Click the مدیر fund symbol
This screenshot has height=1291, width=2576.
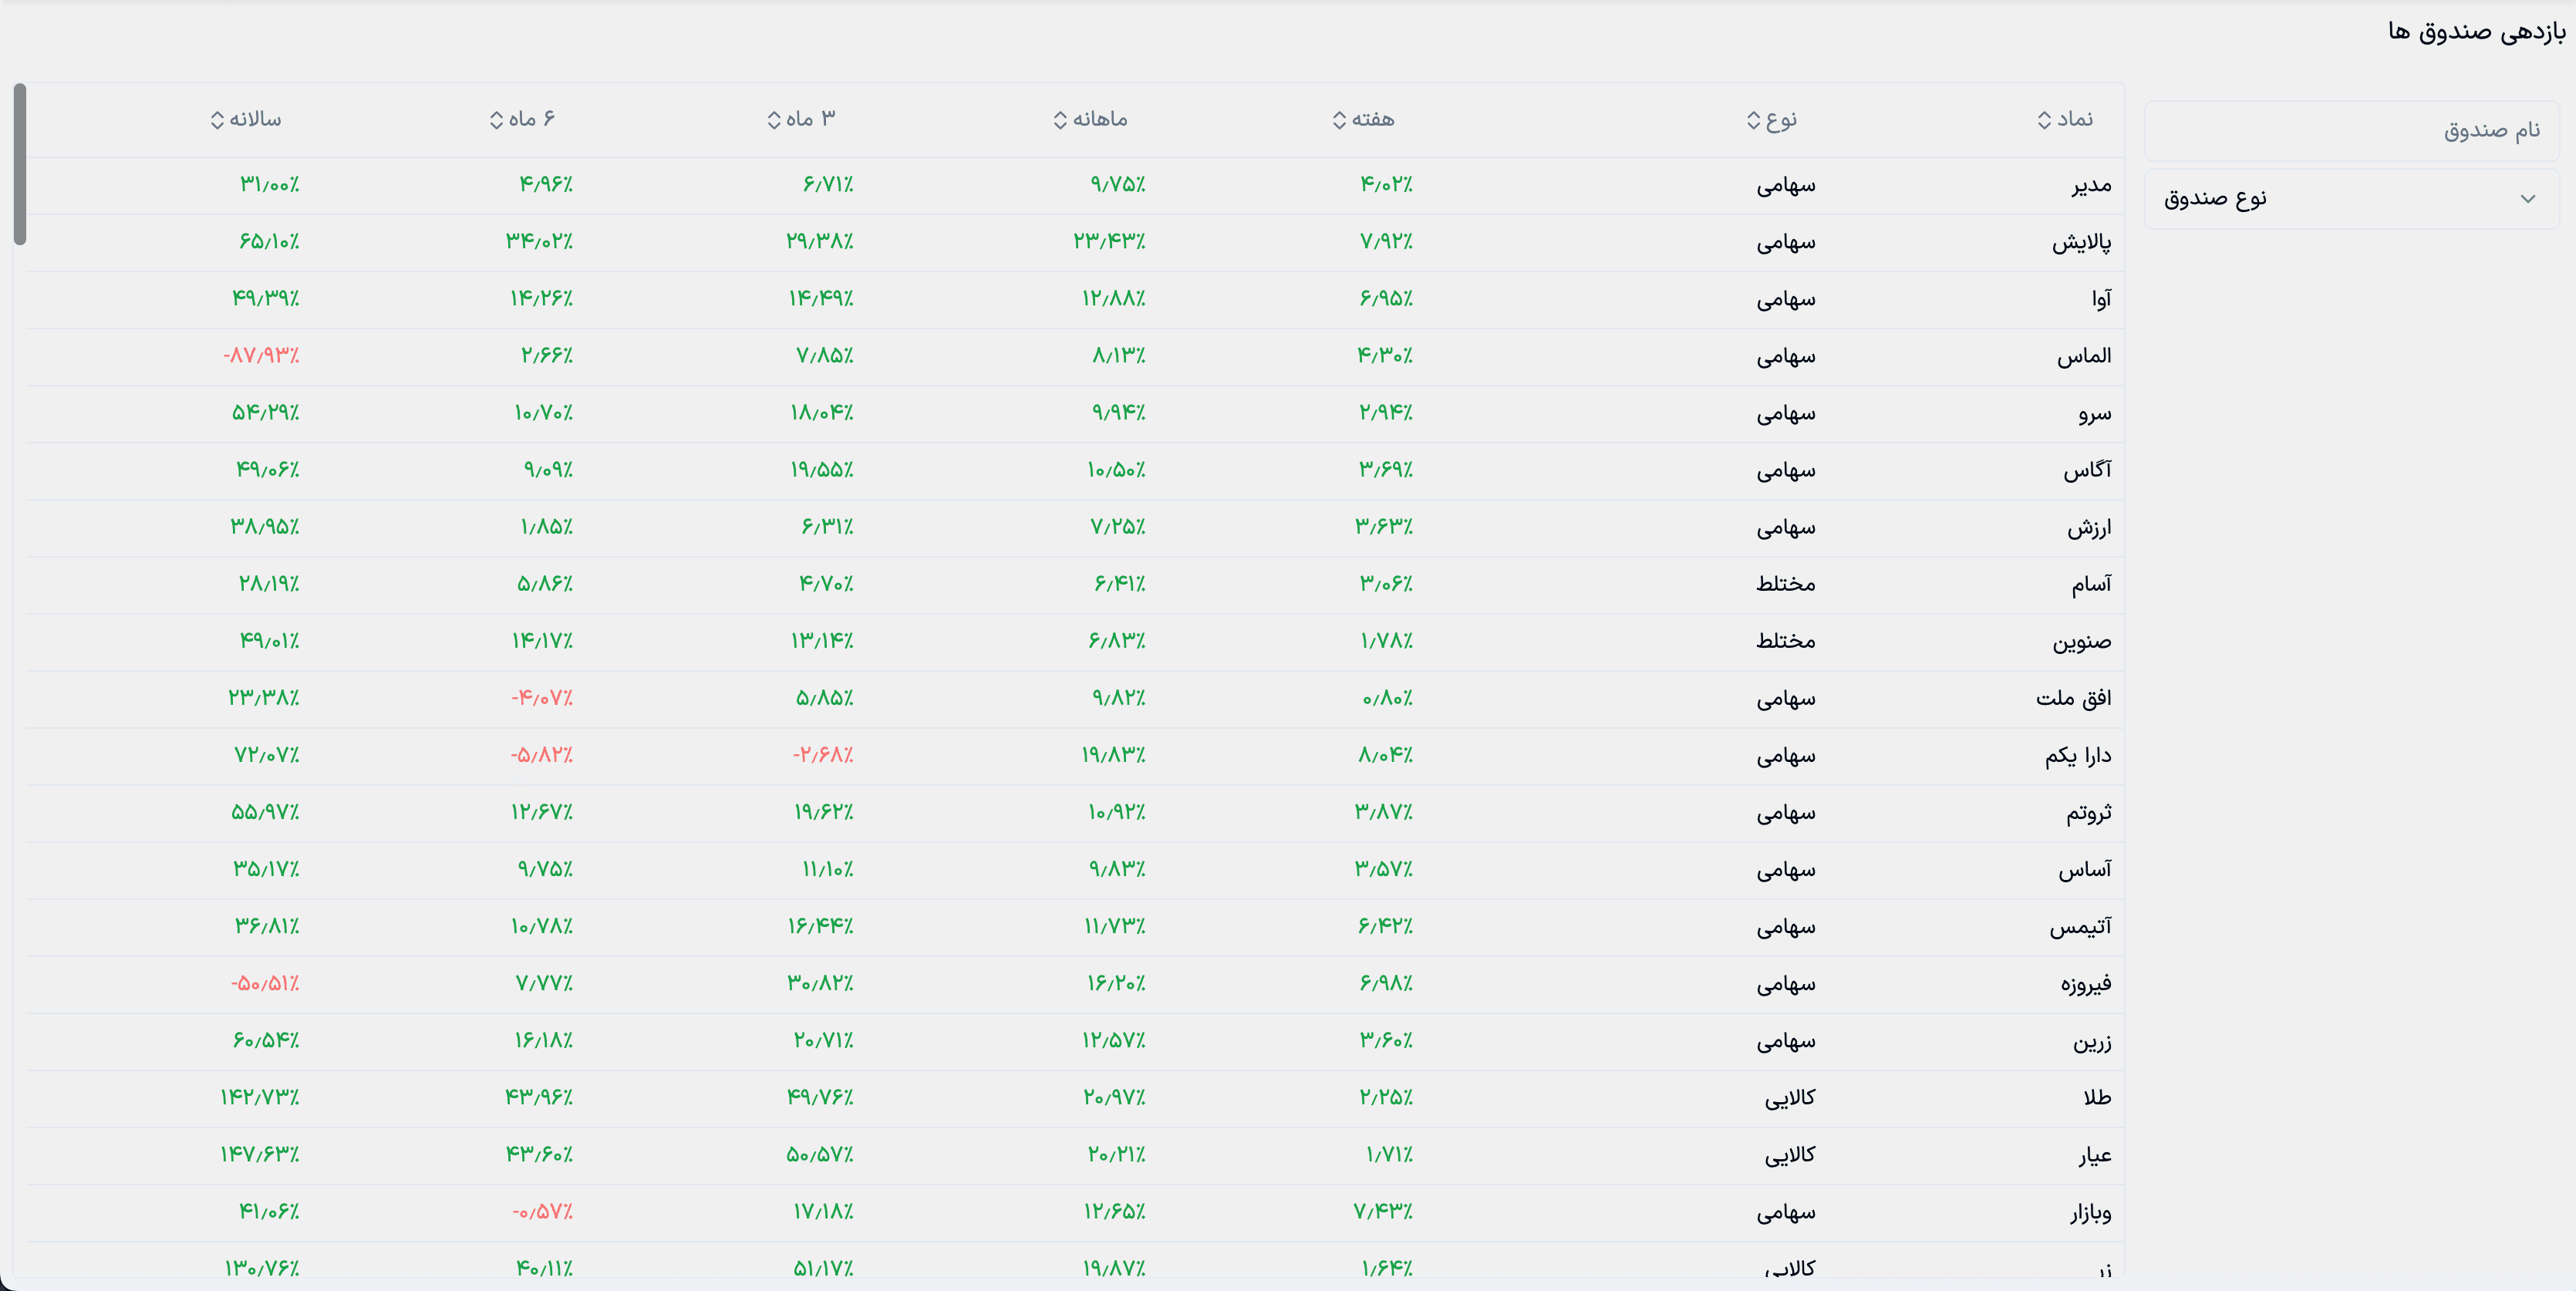click(x=2091, y=185)
